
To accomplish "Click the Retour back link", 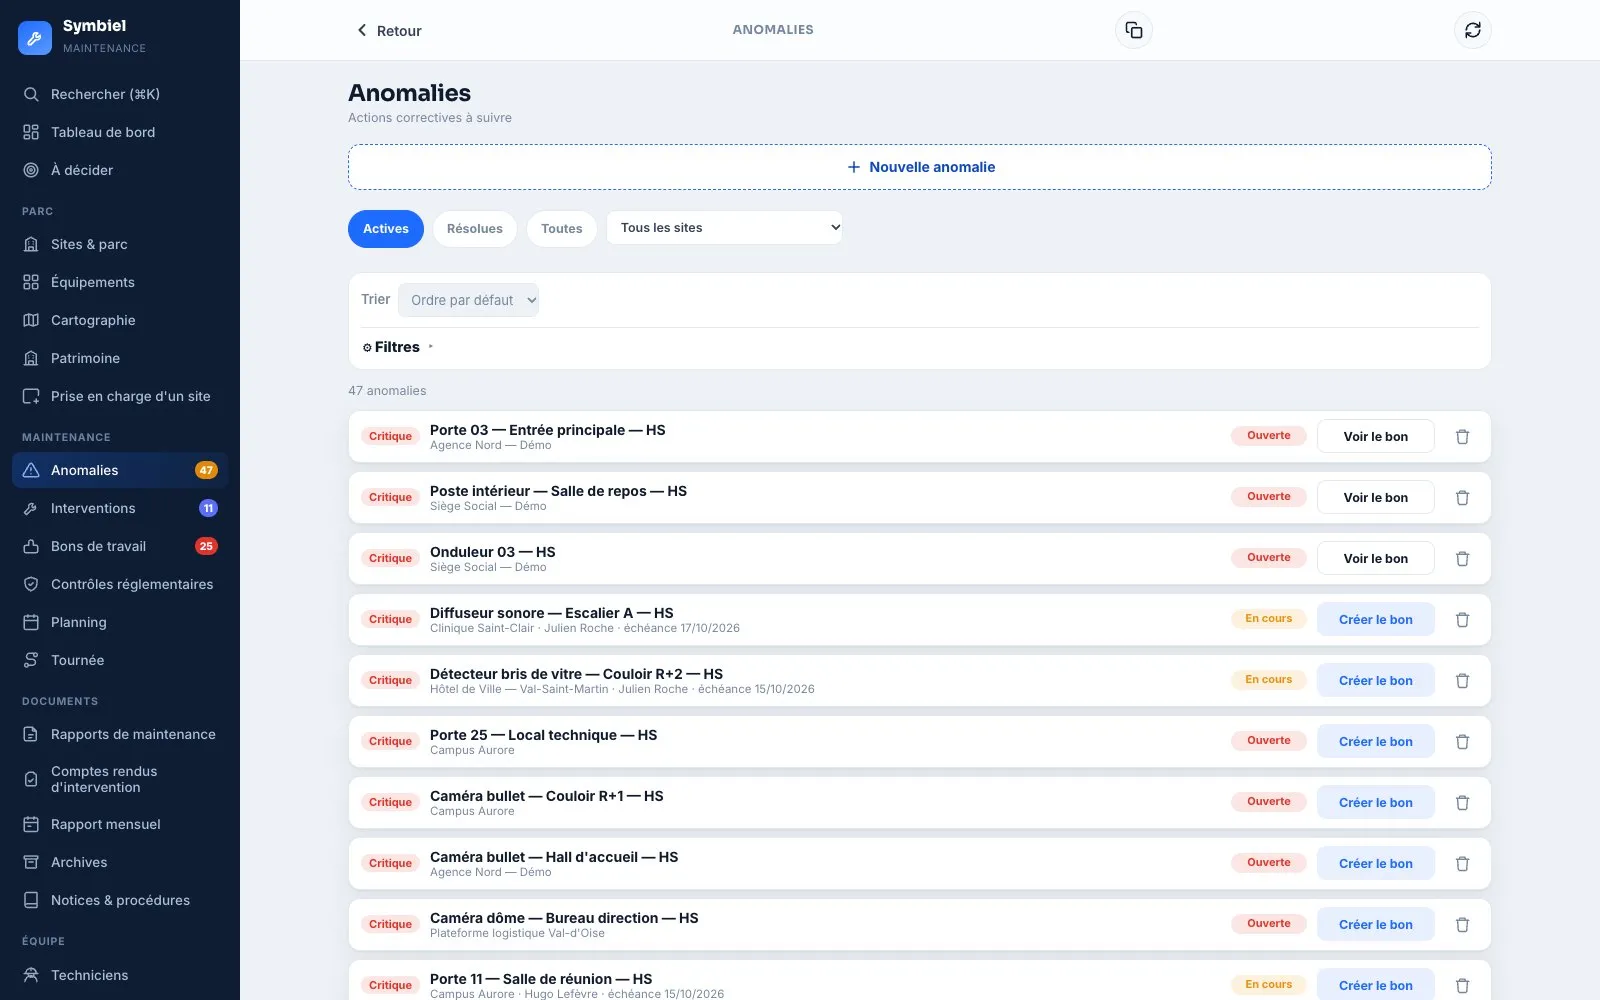I will point(389,31).
